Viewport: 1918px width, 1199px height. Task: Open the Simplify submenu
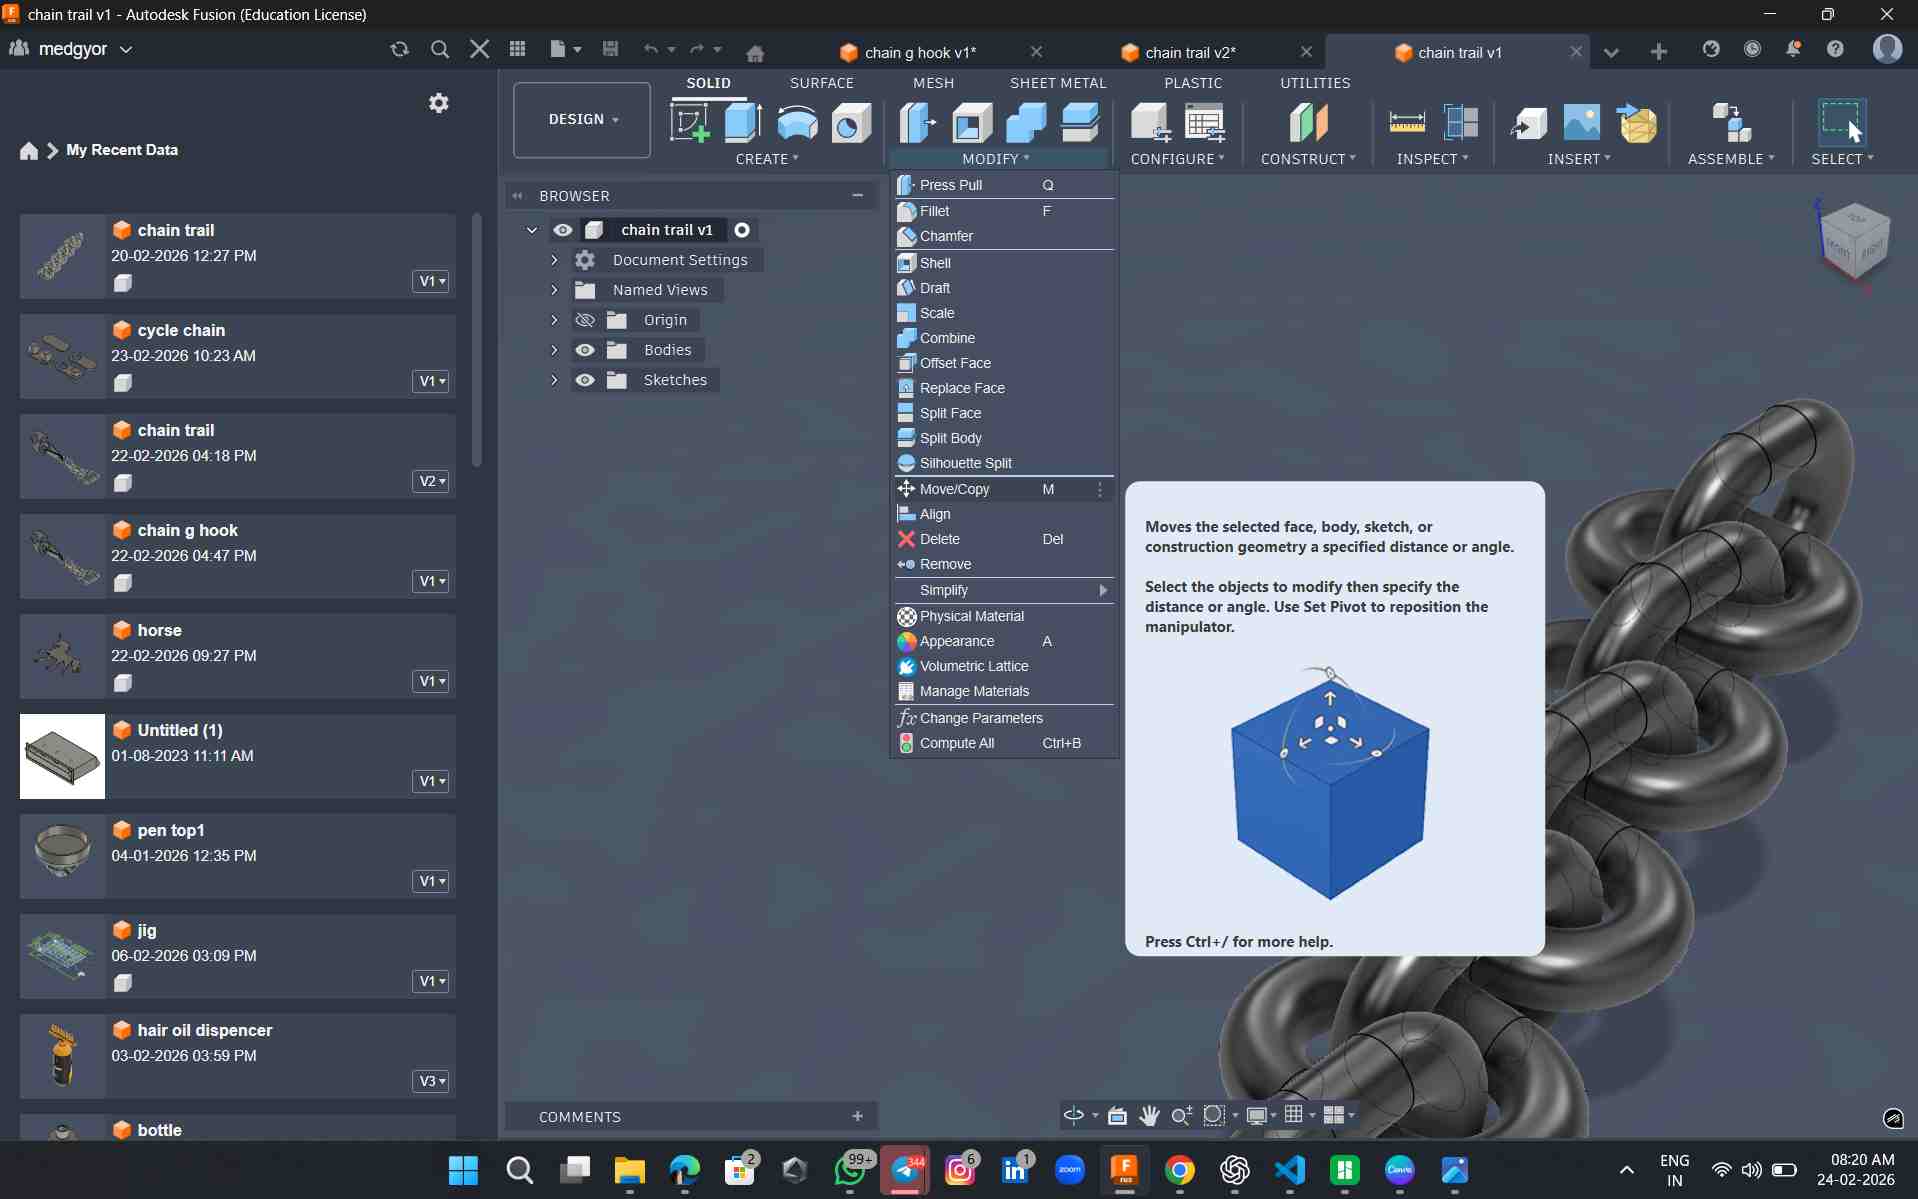(1003, 590)
